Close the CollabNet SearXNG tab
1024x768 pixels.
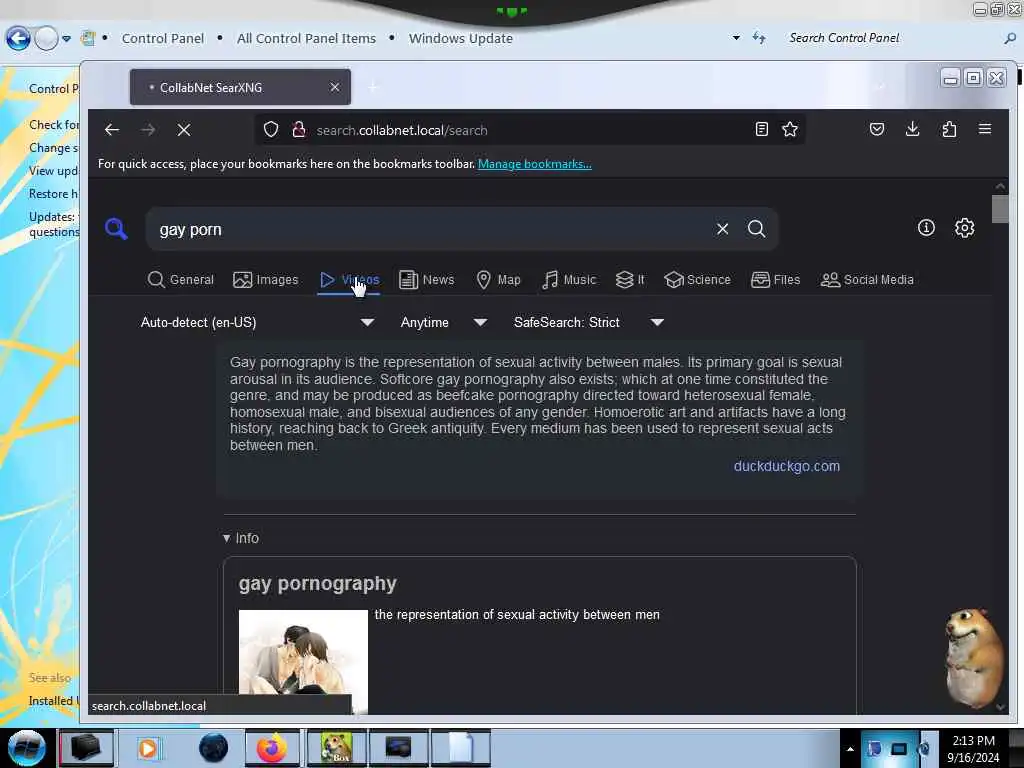(x=334, y=87)
